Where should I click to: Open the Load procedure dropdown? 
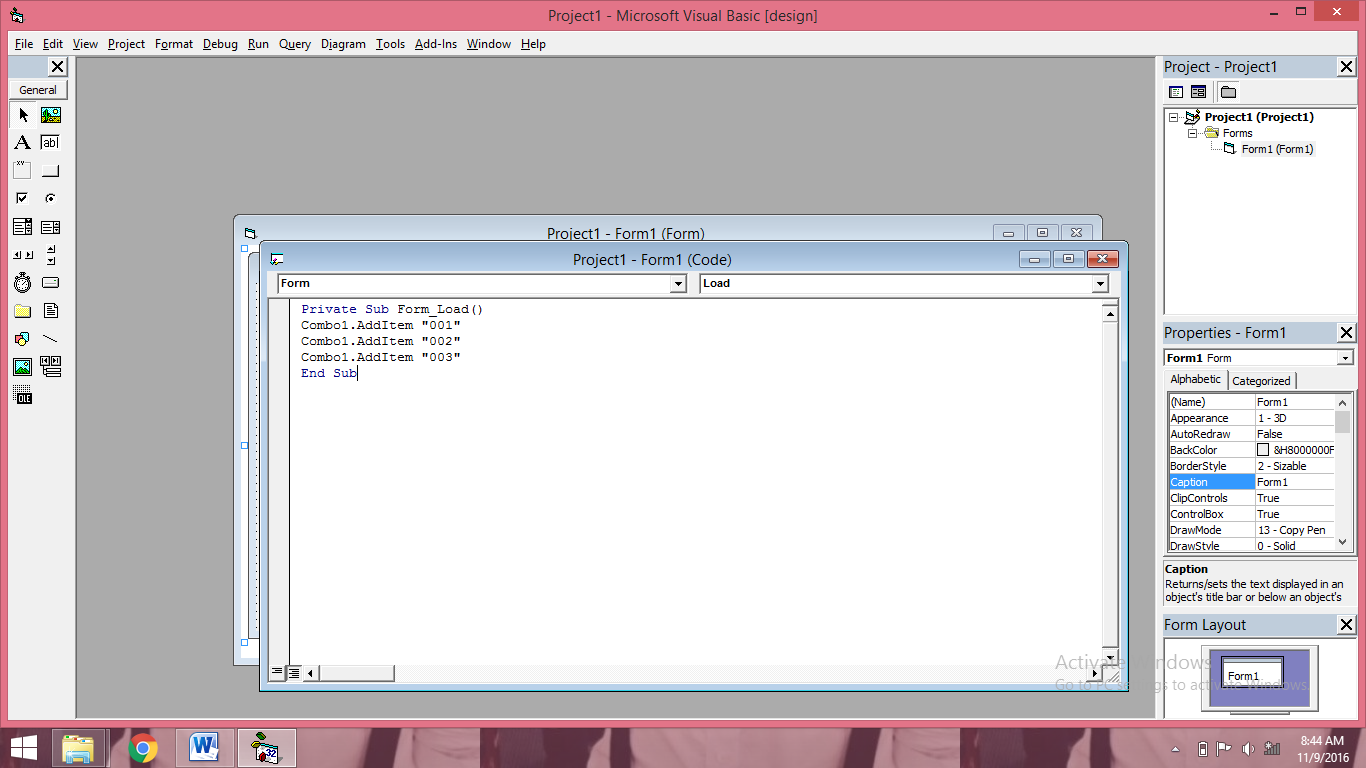(x=1100, y=284)
